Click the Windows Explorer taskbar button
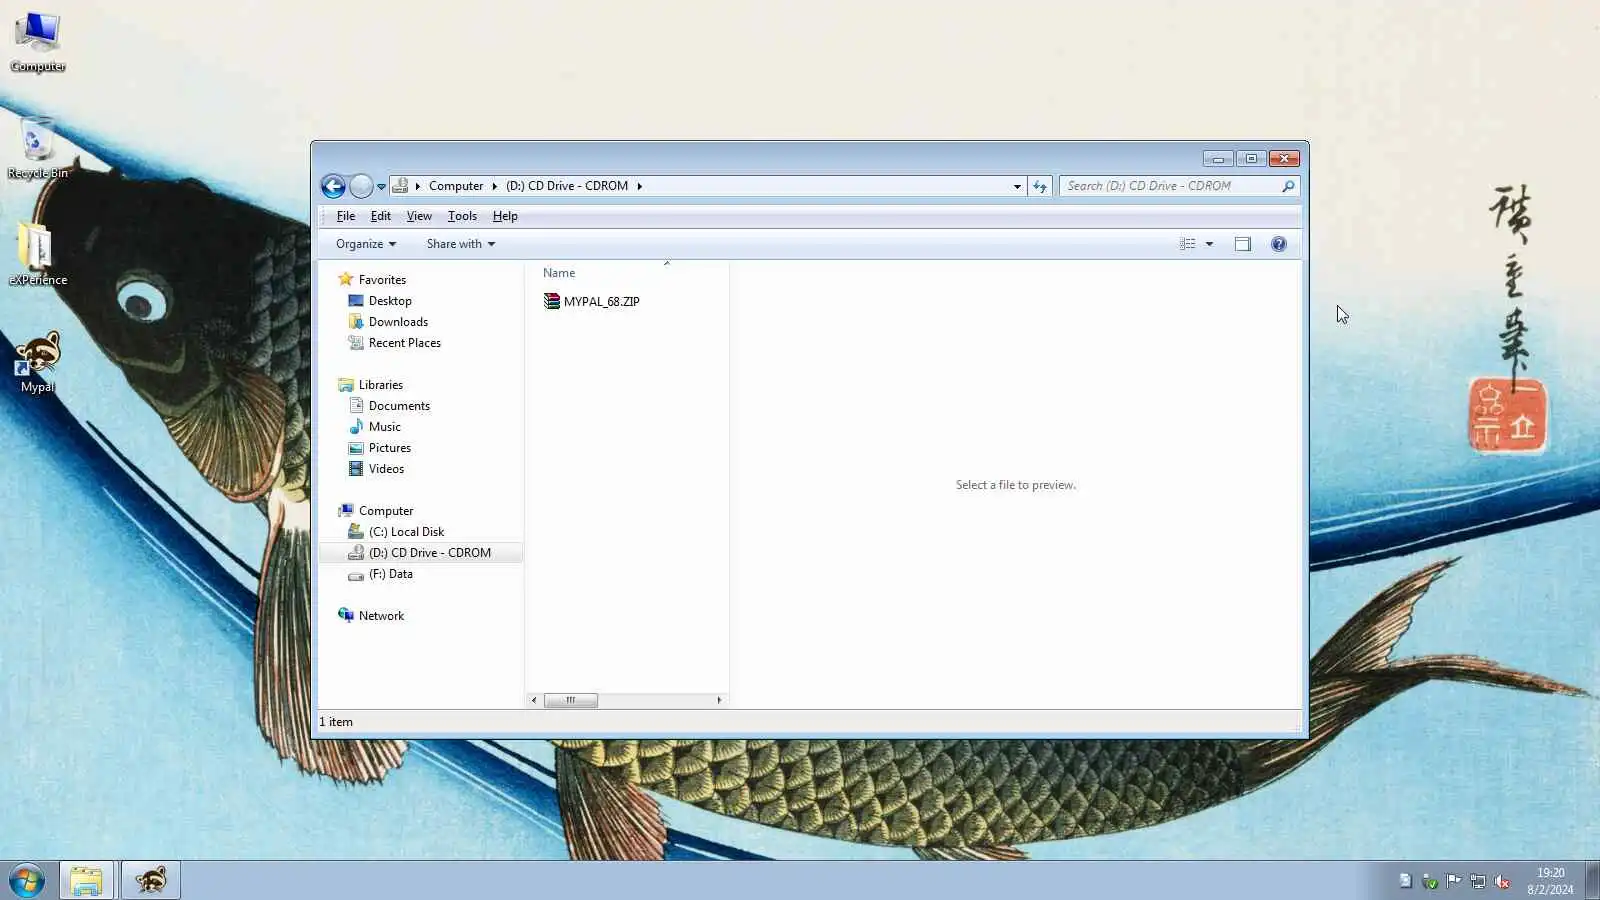Screen dimensions: 1600x900 point(86,881)
